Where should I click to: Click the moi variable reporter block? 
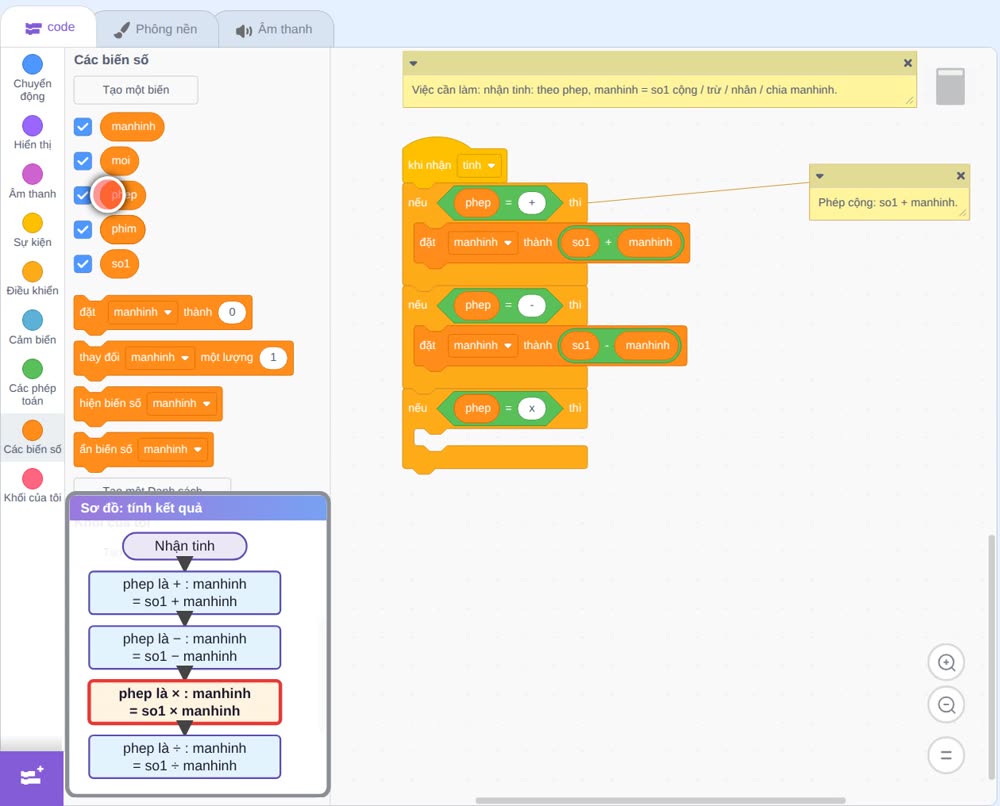coord(120,161)
